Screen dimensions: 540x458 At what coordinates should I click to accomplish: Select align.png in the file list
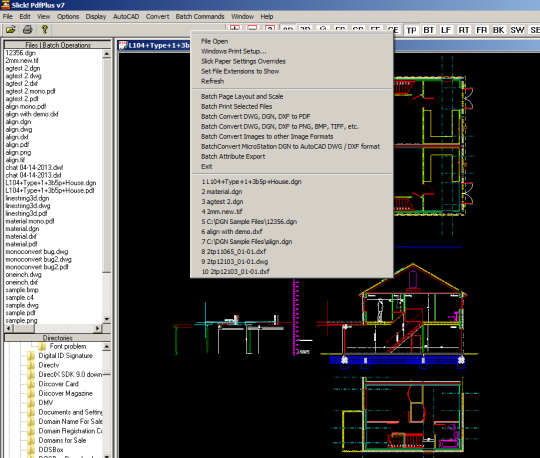[x=18, y=152]
